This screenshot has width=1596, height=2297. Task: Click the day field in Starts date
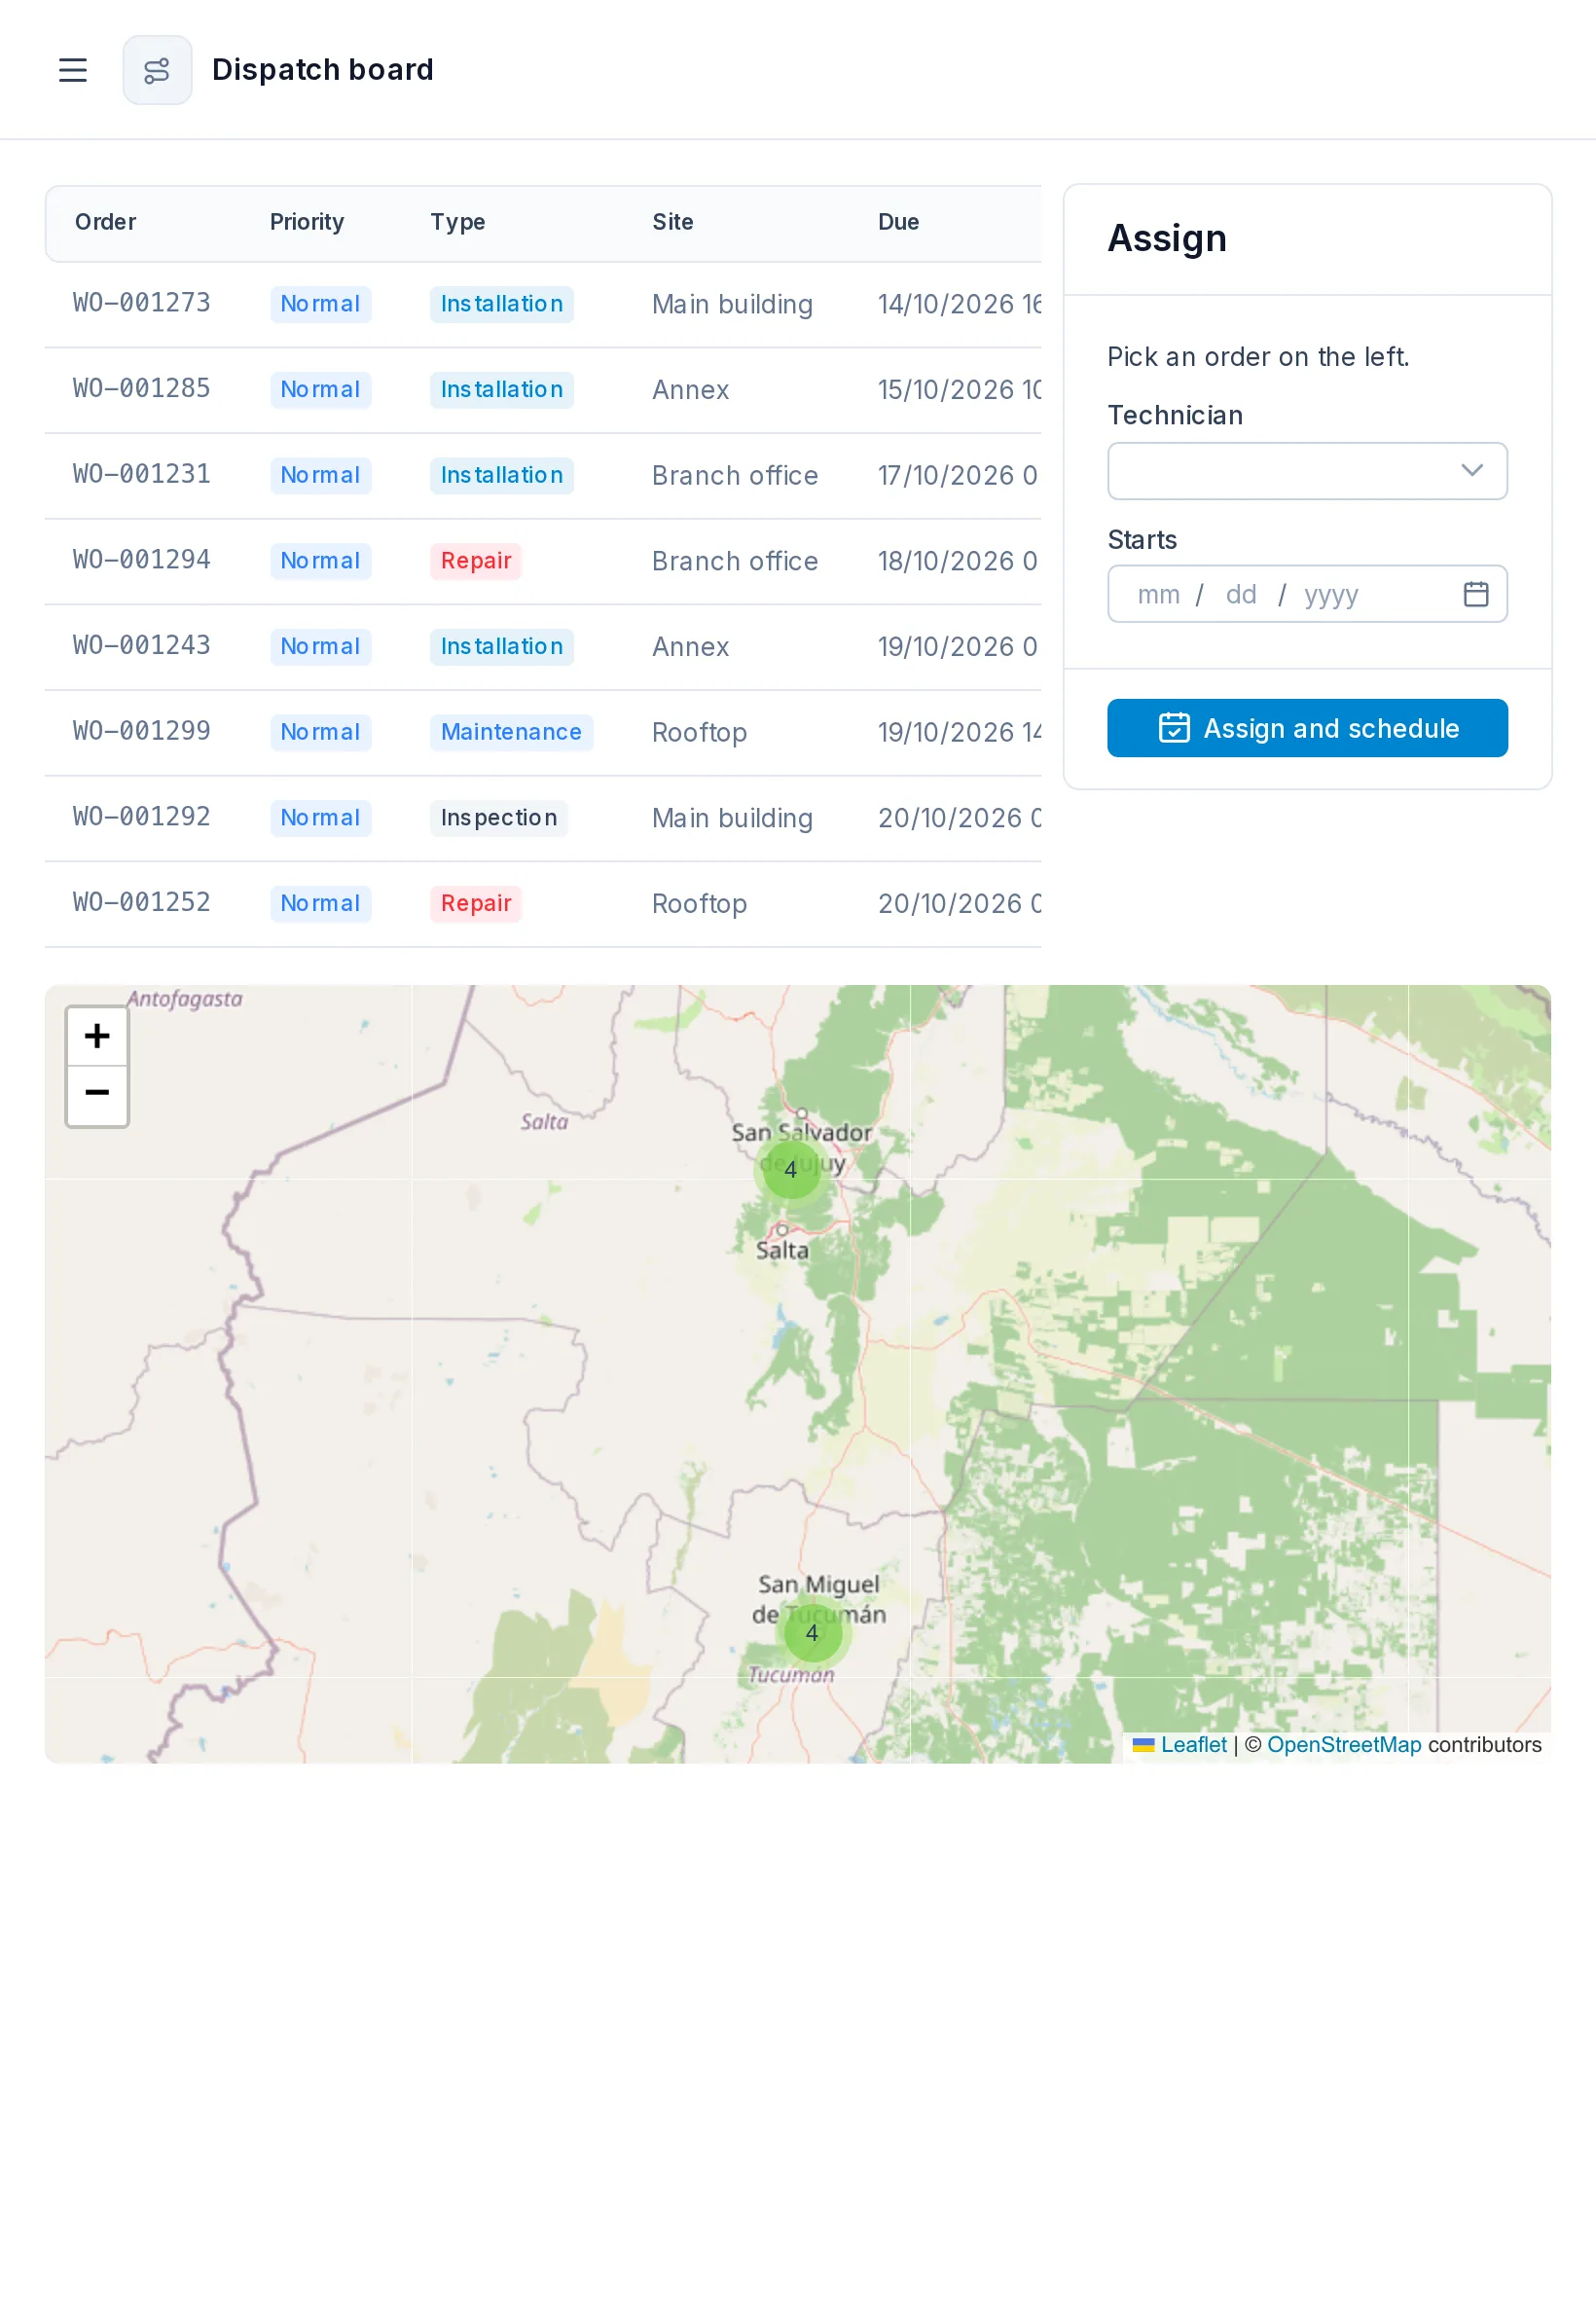(x=1241, y=594)
